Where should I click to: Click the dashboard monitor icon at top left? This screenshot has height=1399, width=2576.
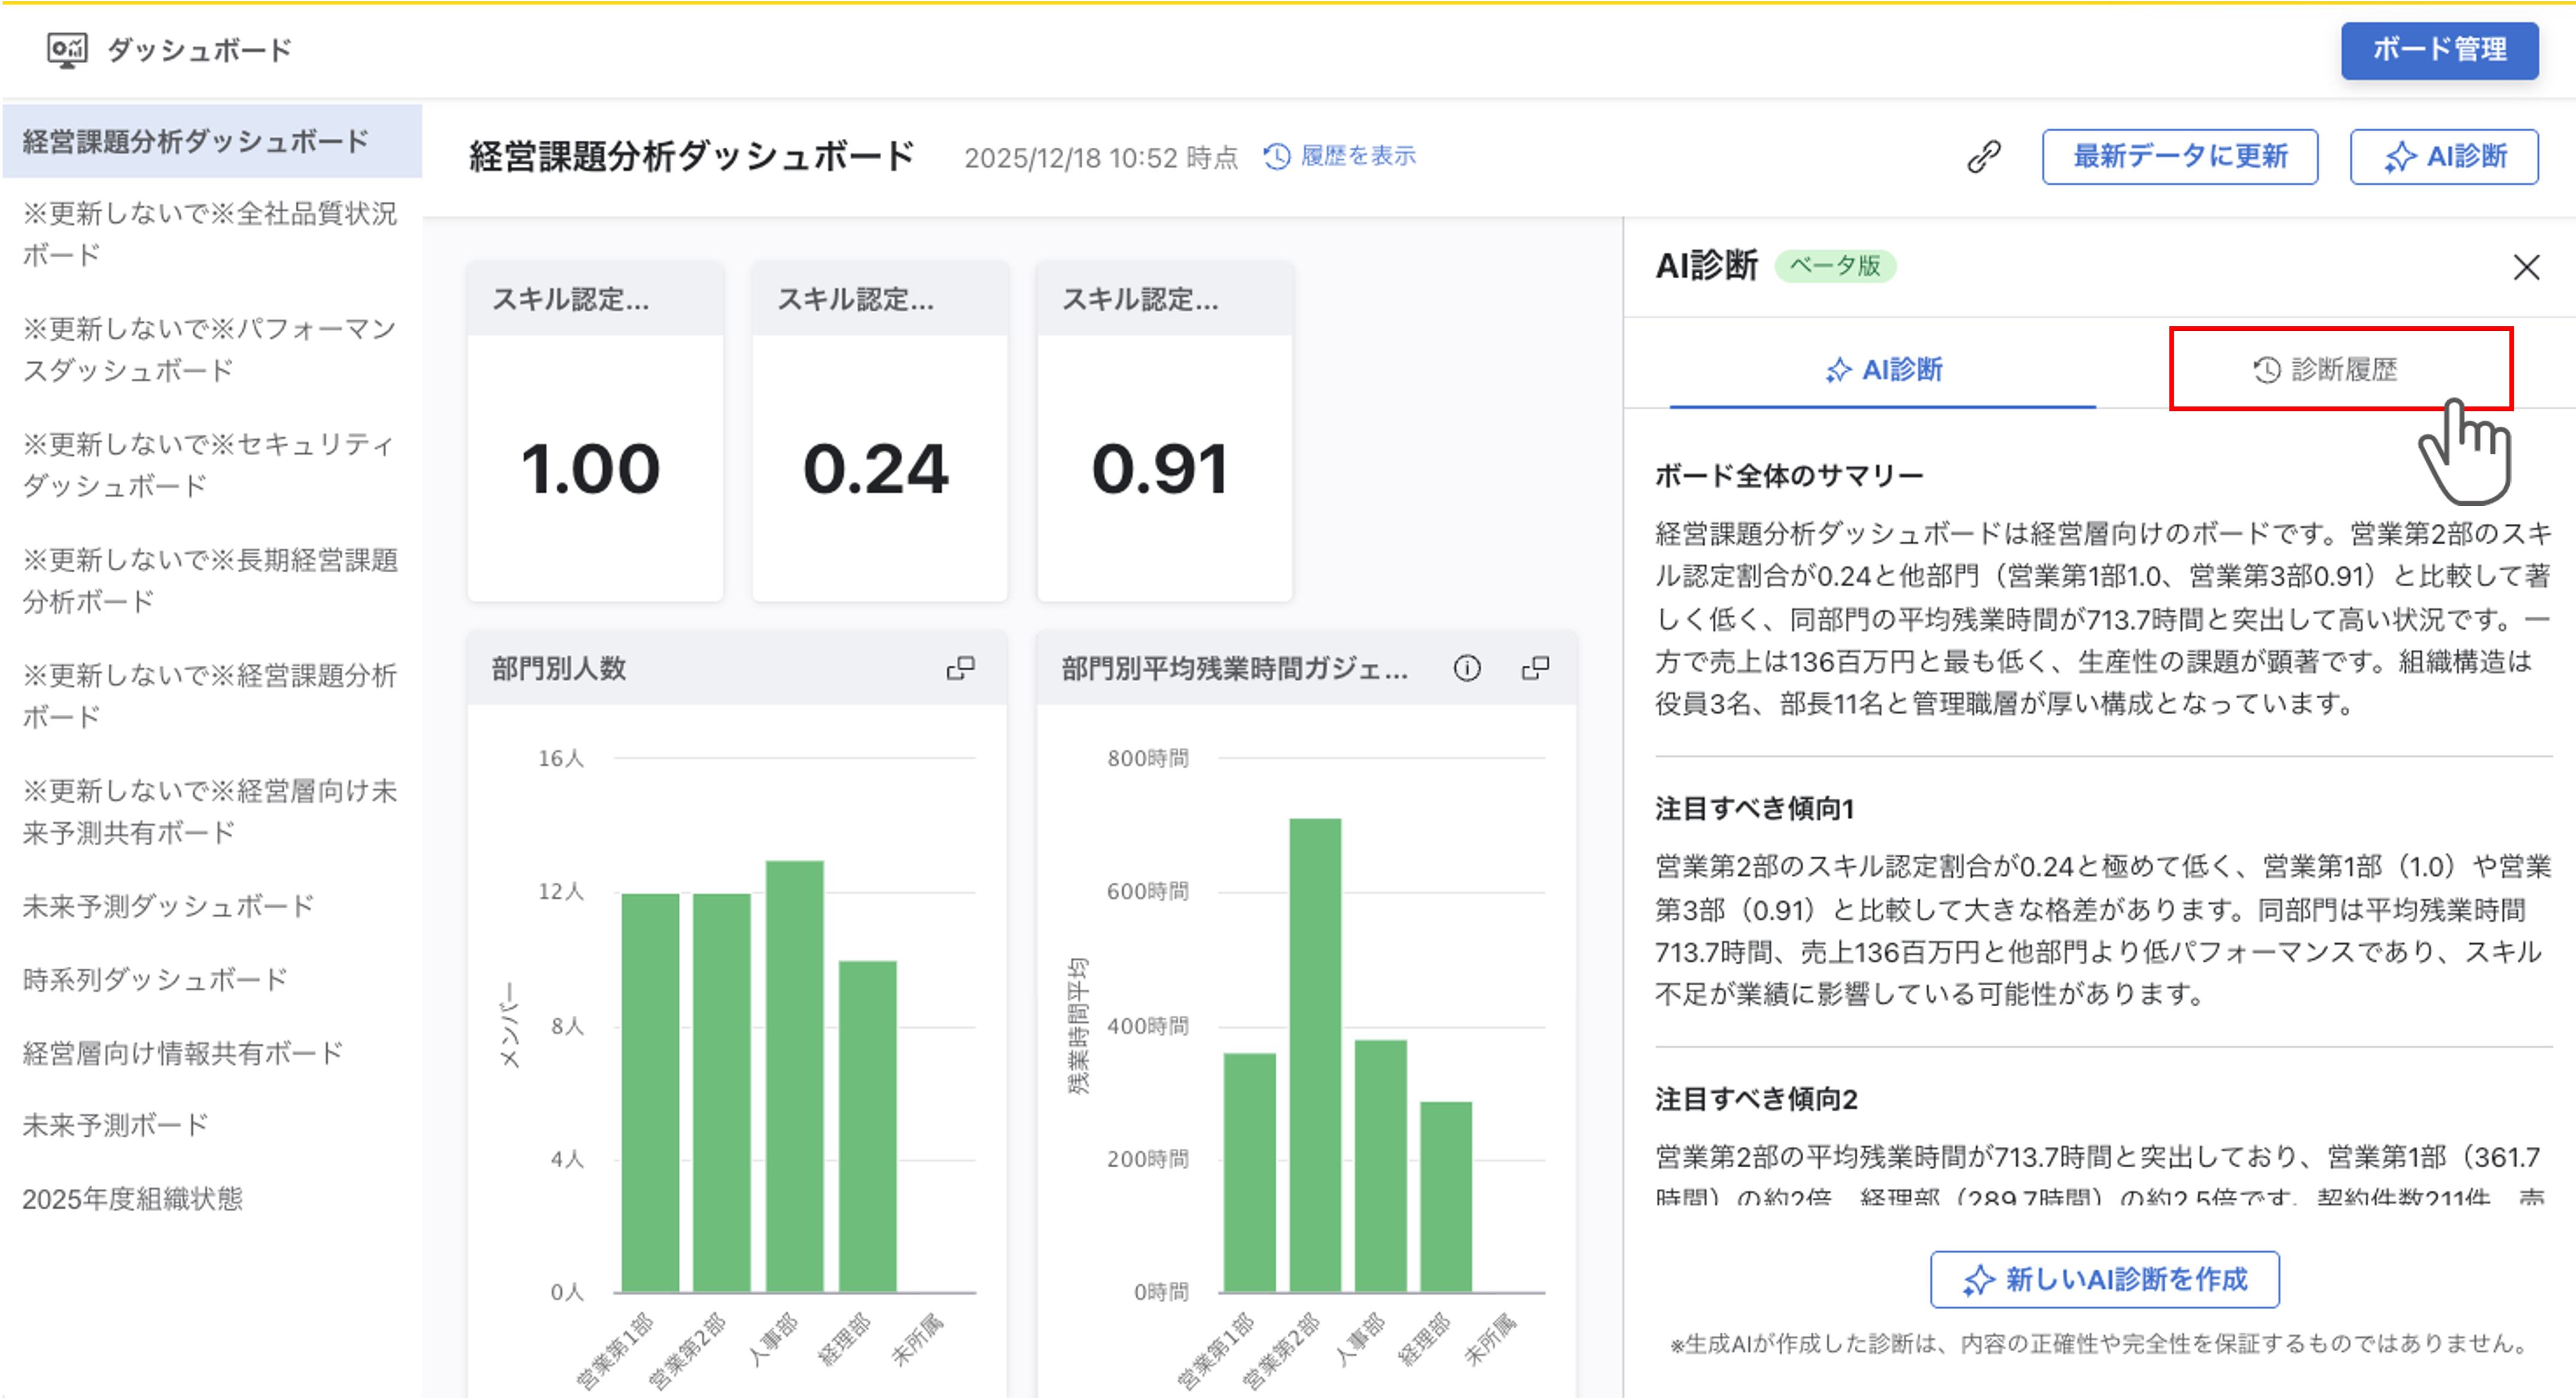pyautogui.click(x=67, y=49)
